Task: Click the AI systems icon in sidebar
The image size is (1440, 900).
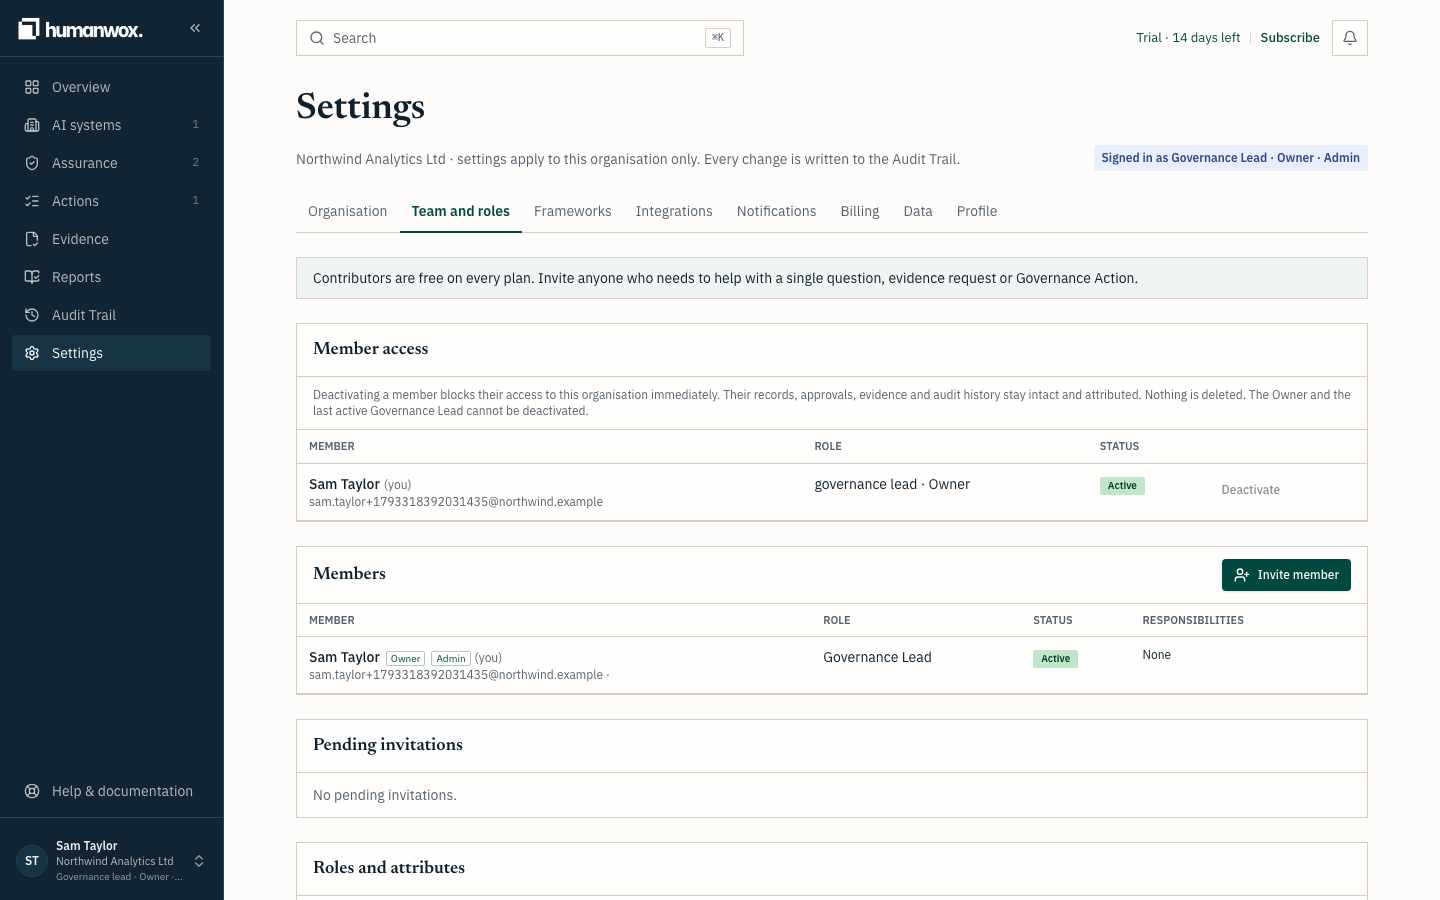Action: tap(32, 125)
